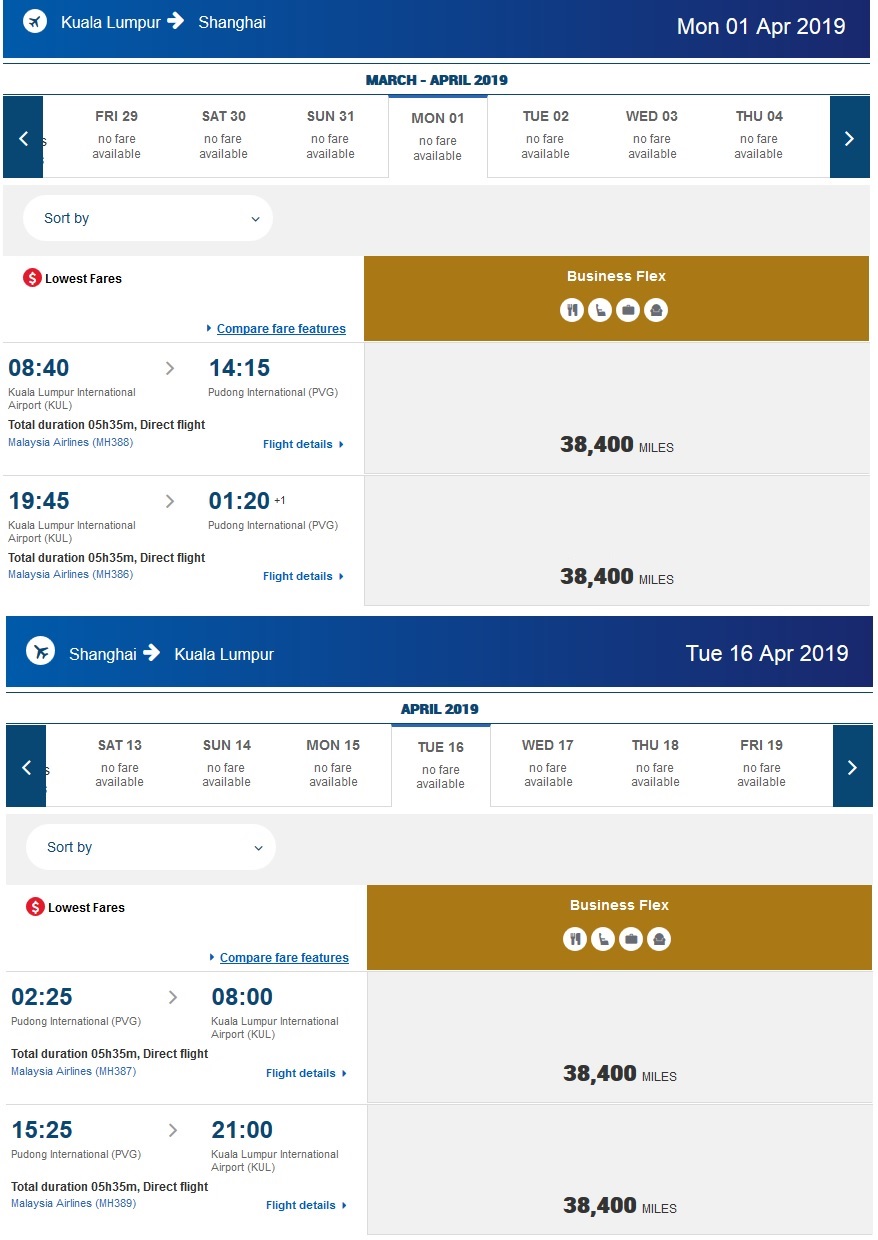Click the meal icon under the second Business Flex header
Viewport: 878px width, 1240px height.
point(575,939)
